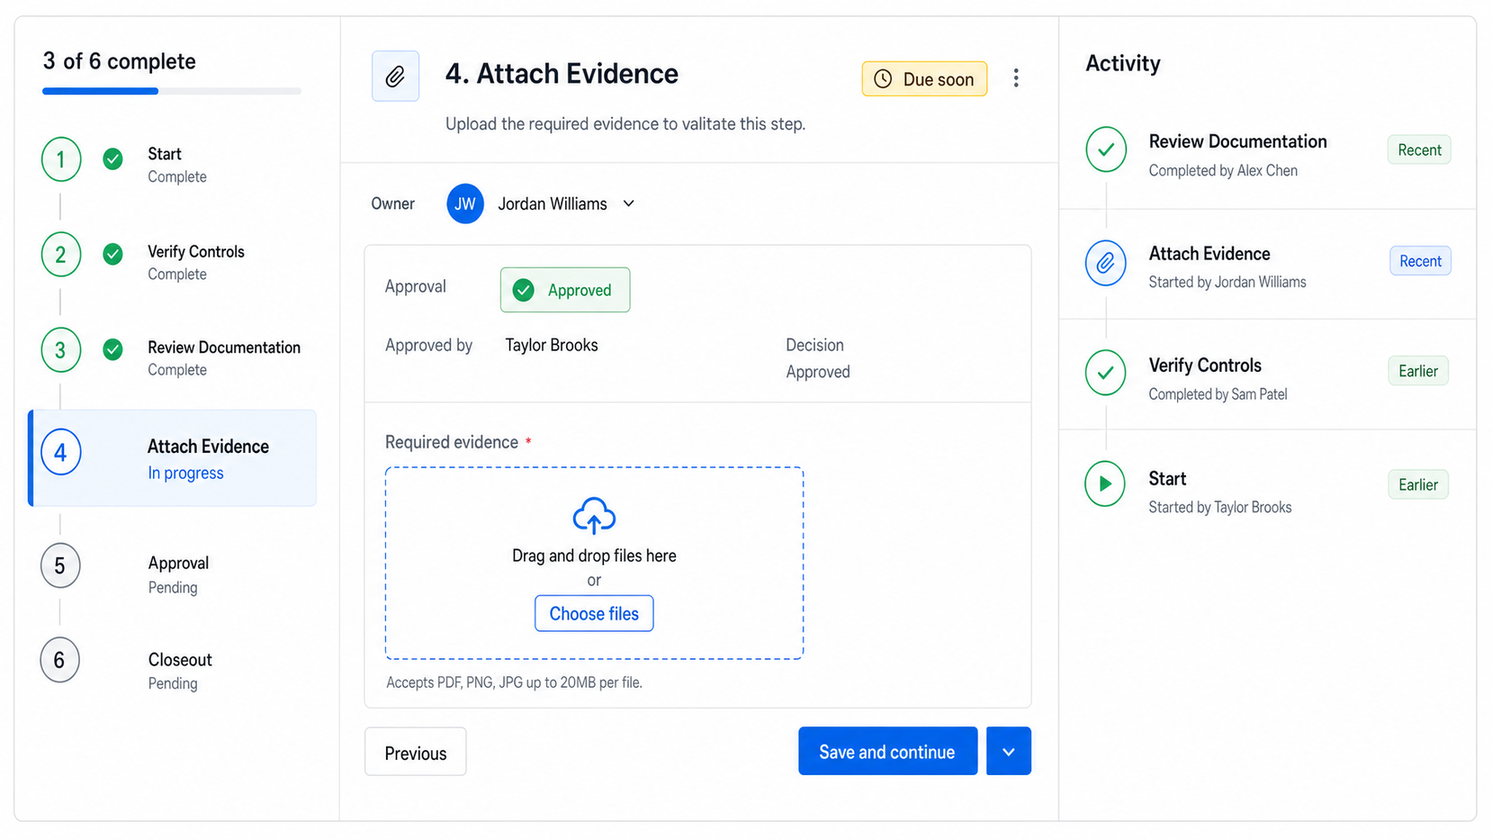The width and height of the screenshot is (1492, 840).
Task: Click the JW owner avatar
Action: (x=465, y=203)
